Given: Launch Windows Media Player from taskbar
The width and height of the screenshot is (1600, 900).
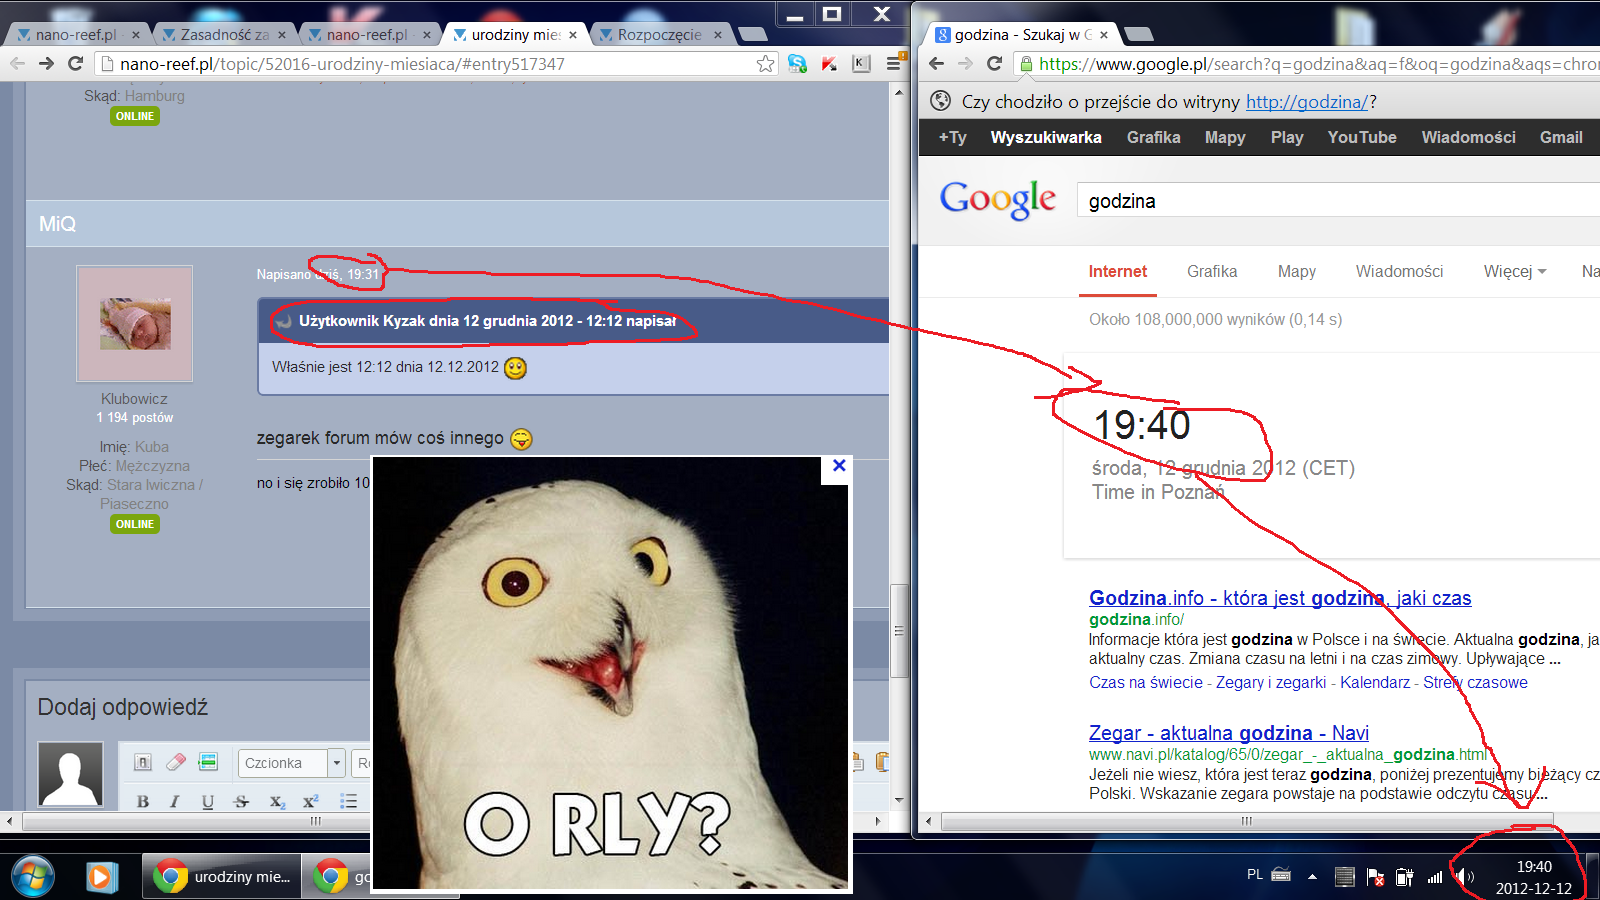Looking at the screenshot, I should [x=99, y=877].
